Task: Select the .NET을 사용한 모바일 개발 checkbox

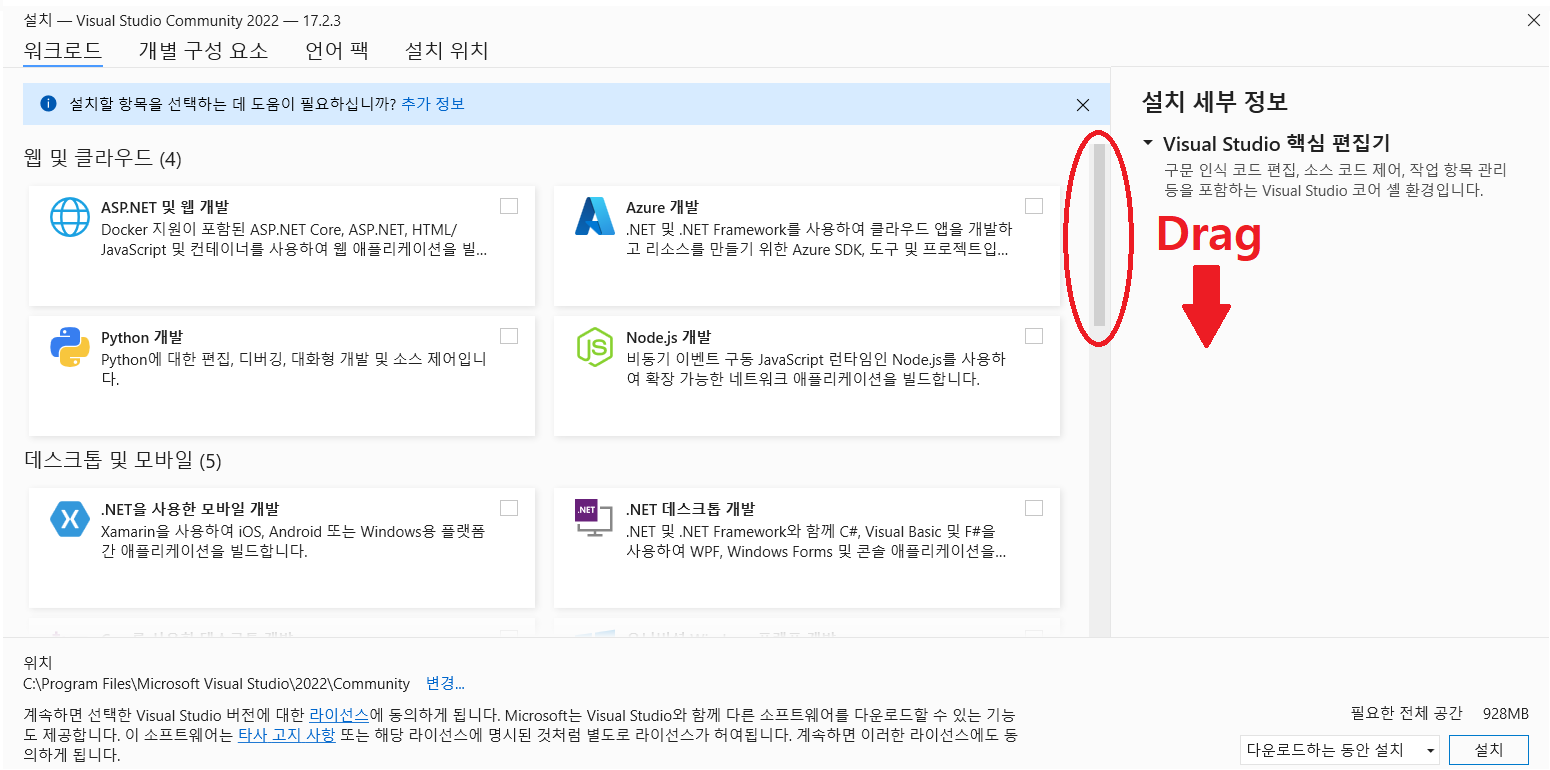Action: point(509,508)
